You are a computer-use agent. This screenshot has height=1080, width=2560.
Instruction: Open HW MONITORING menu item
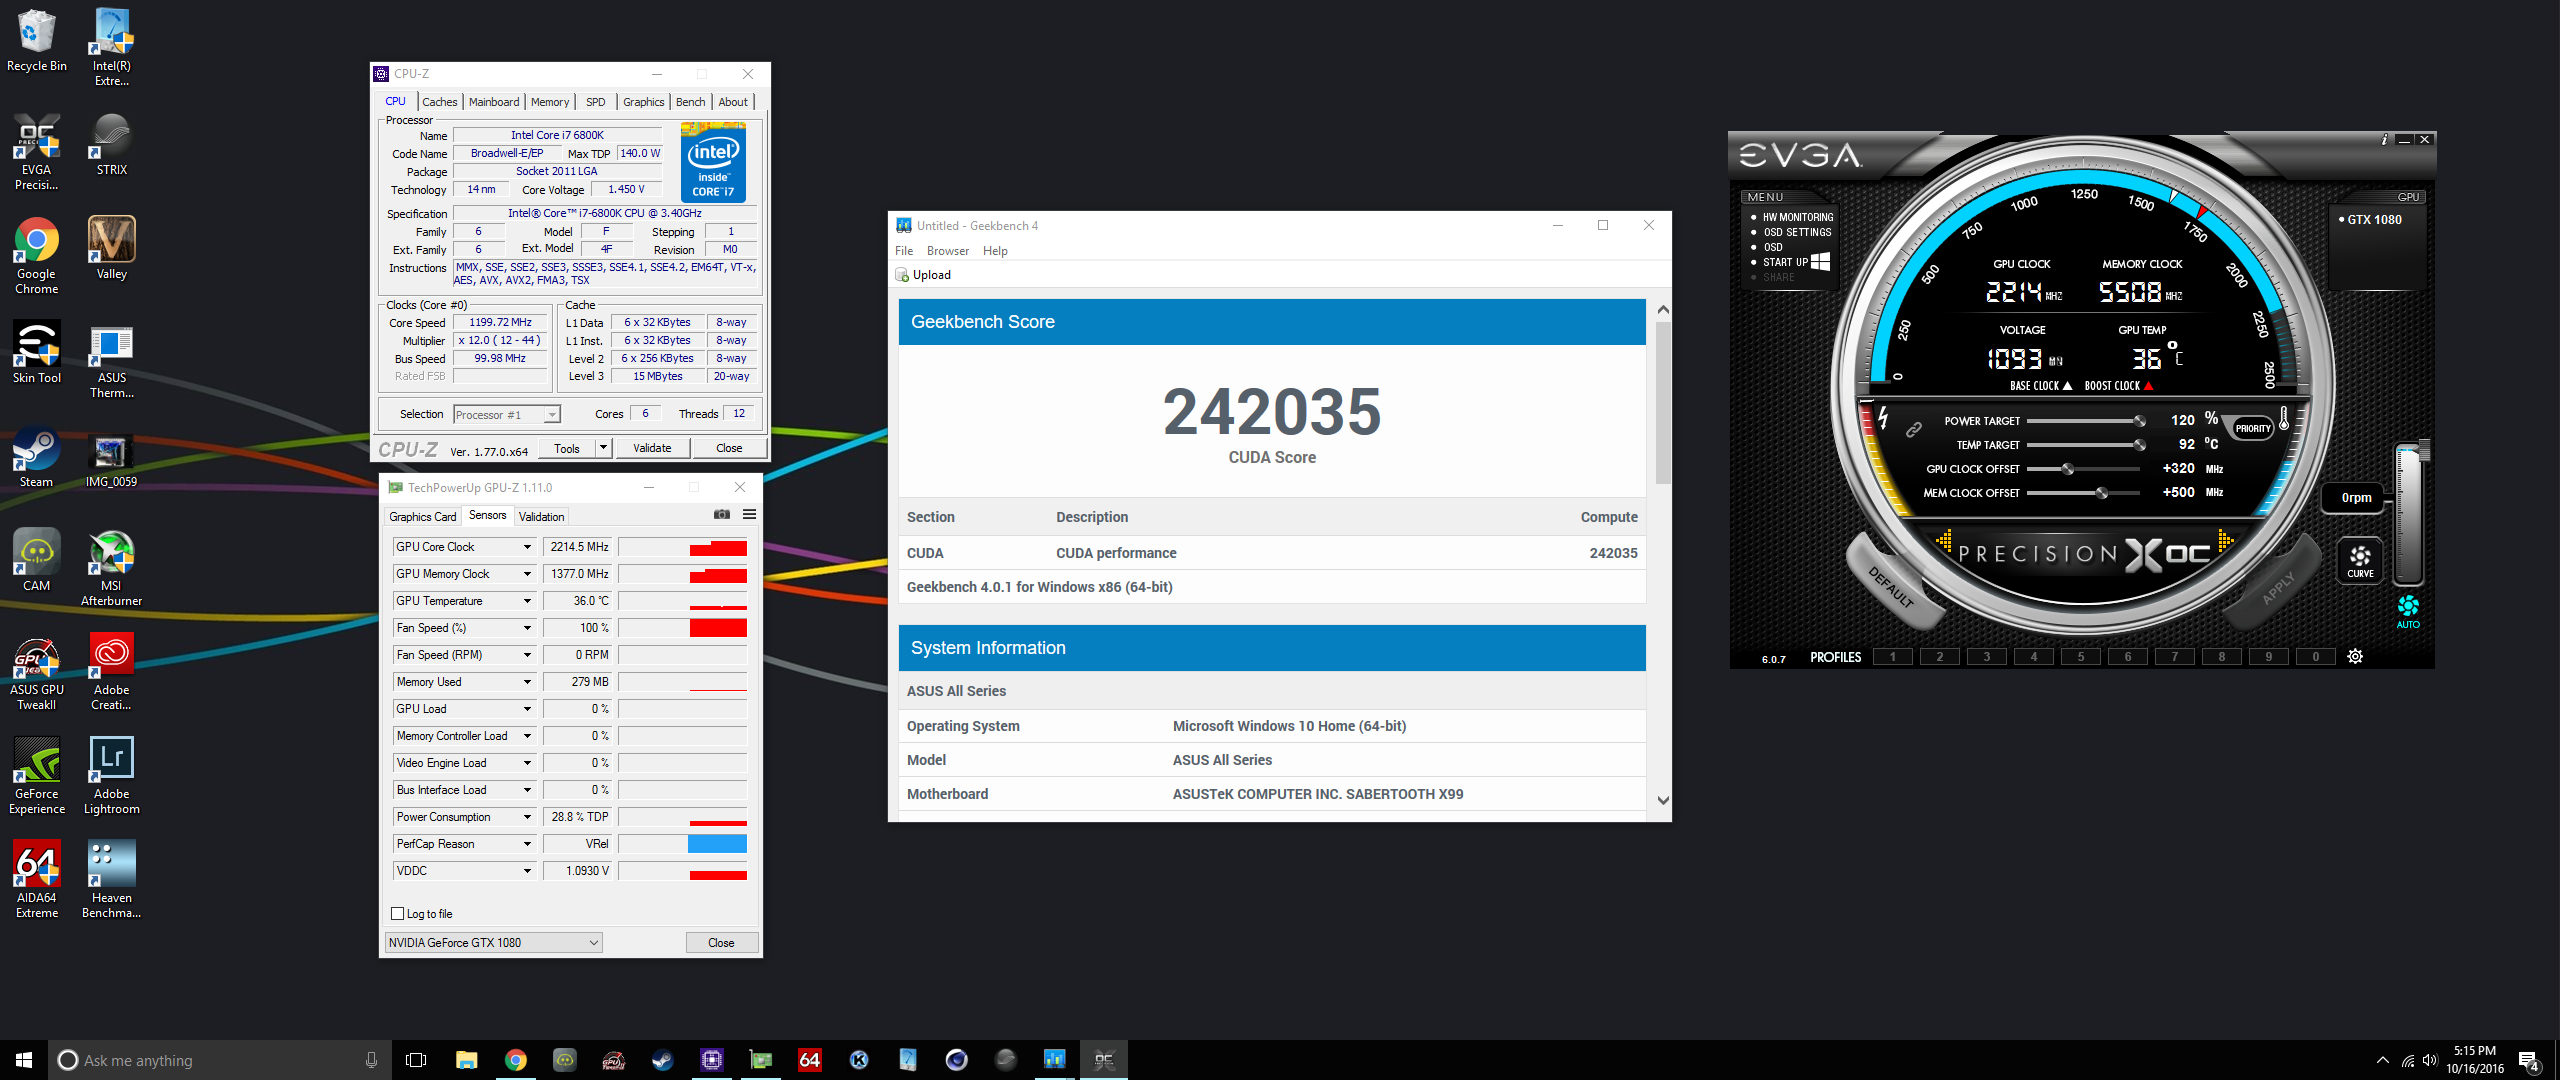coord(1797,217)
